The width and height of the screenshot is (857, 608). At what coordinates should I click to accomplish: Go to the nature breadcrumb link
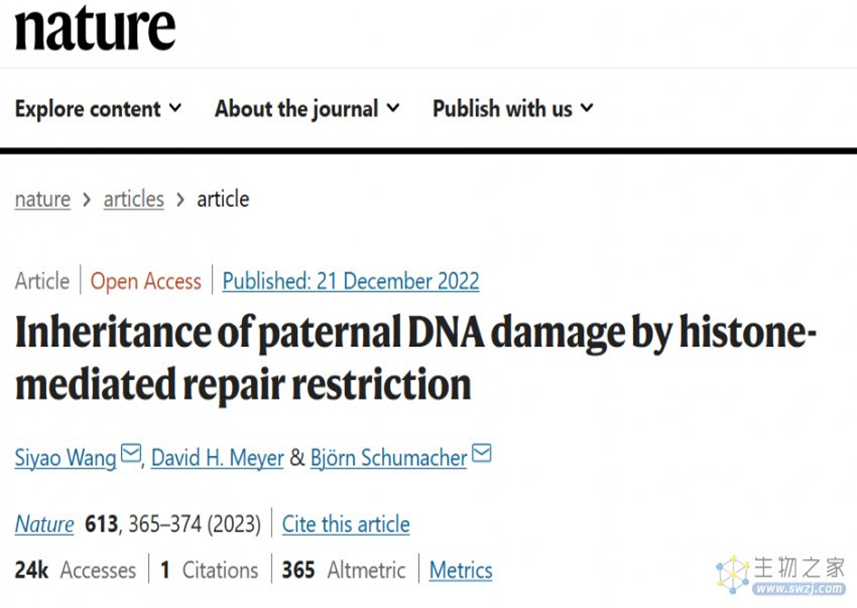coord(43,199)
